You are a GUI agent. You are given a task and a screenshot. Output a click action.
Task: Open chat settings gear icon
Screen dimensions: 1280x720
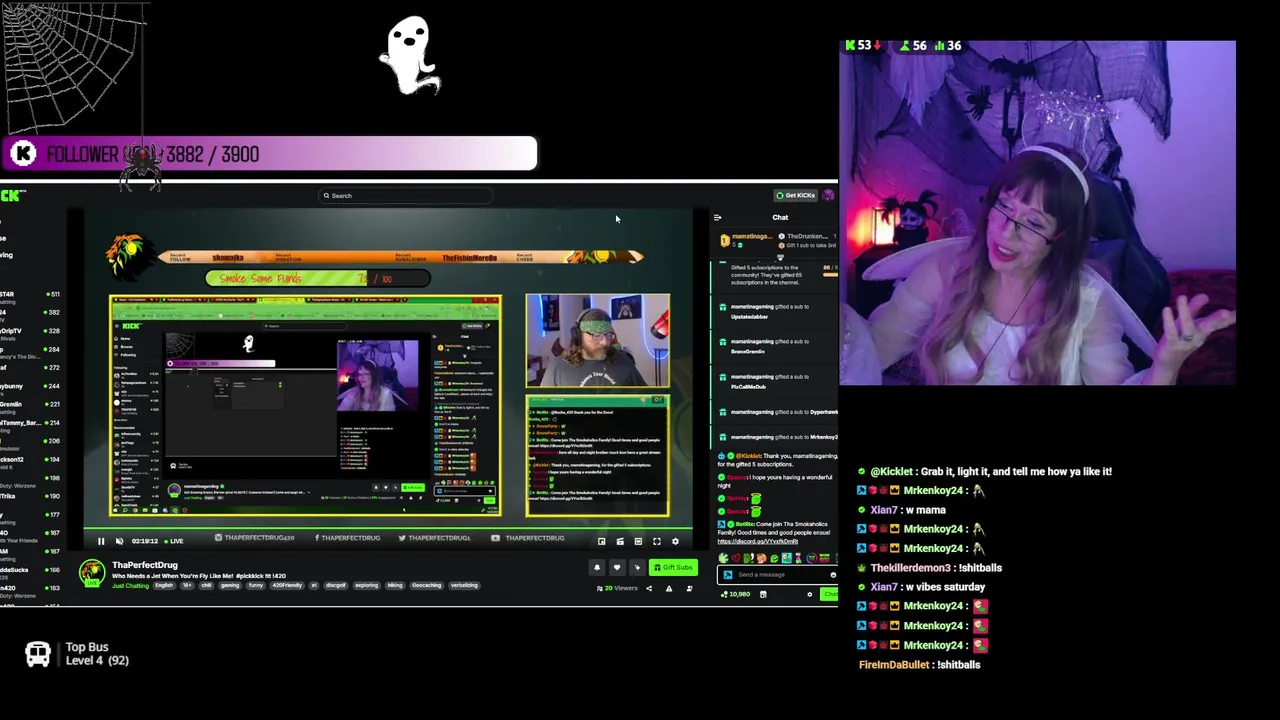click(810, 594)
